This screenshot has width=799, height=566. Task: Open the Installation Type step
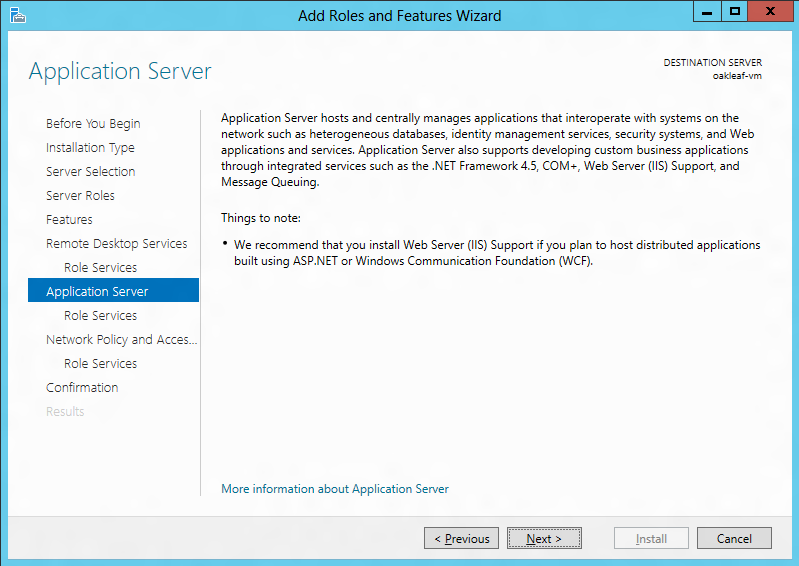click(x=90, y=148)
